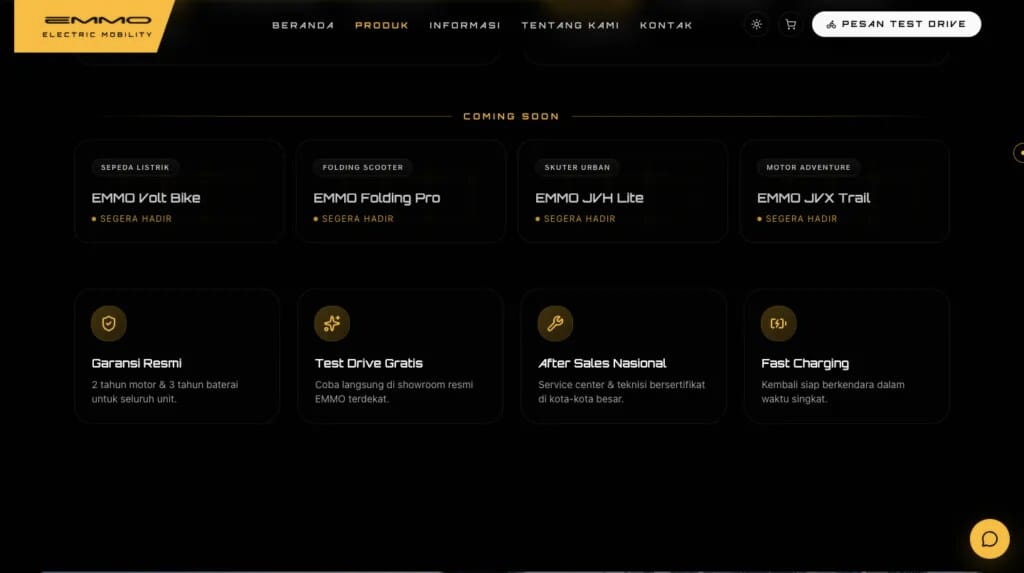Open the Informasi menu item

pos(464,25)
